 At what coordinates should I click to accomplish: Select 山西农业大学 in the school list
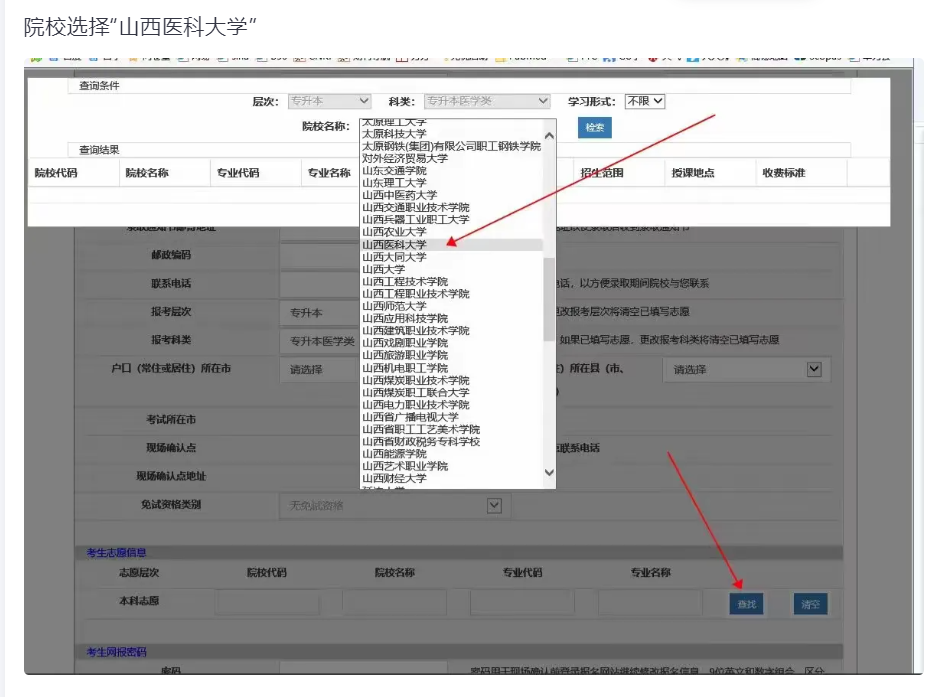(x=394, y=232)
